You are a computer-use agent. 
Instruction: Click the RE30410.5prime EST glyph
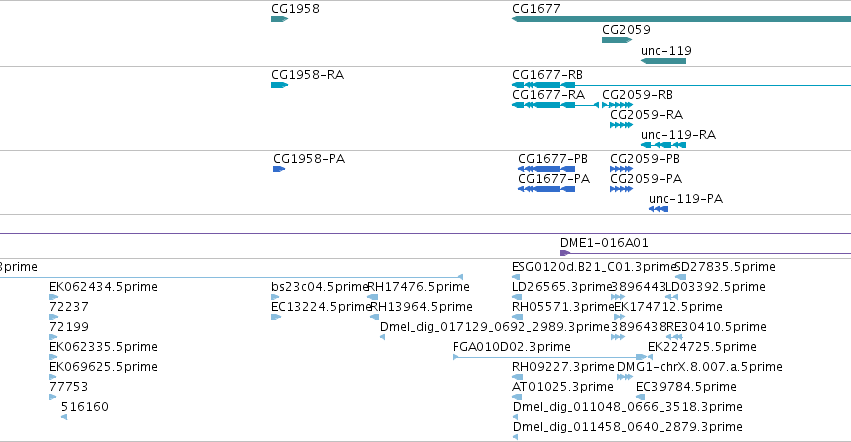(674, 337)
